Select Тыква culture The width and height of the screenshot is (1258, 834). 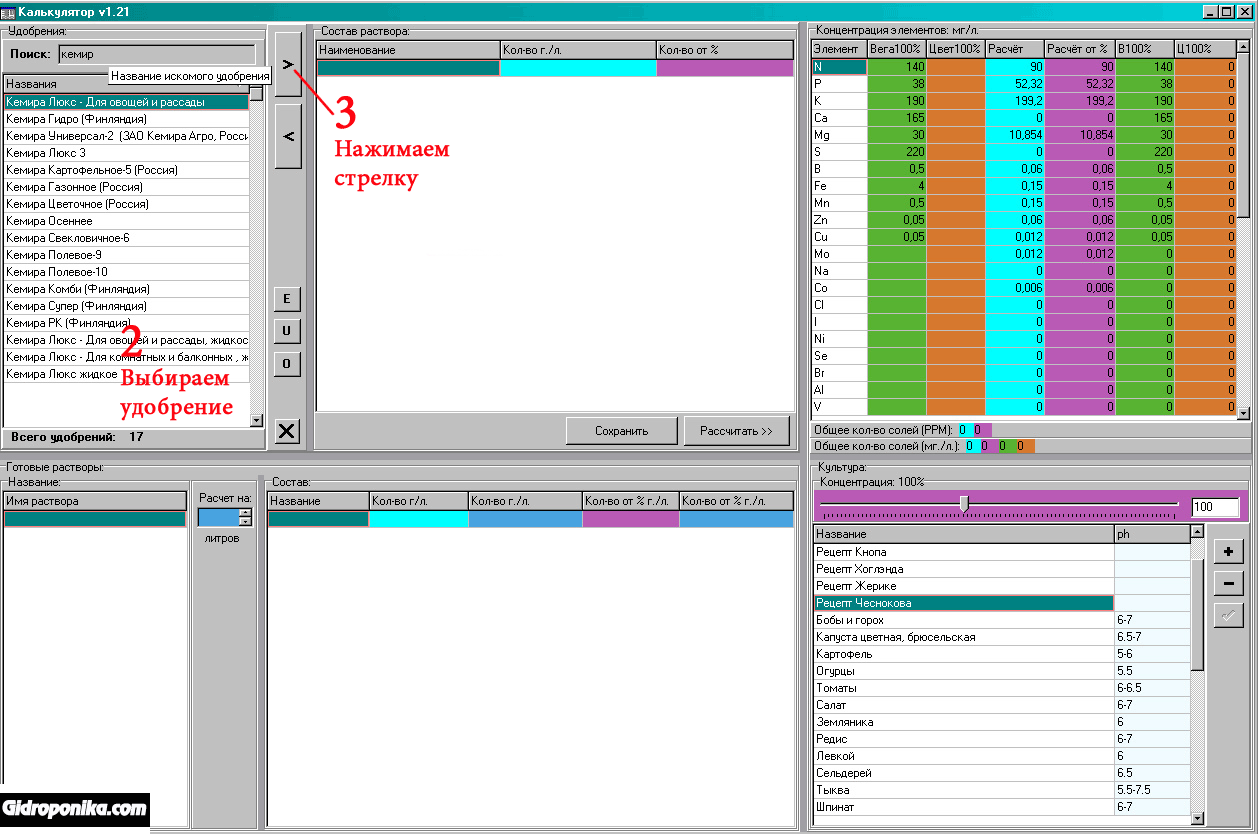pos(964,790)
